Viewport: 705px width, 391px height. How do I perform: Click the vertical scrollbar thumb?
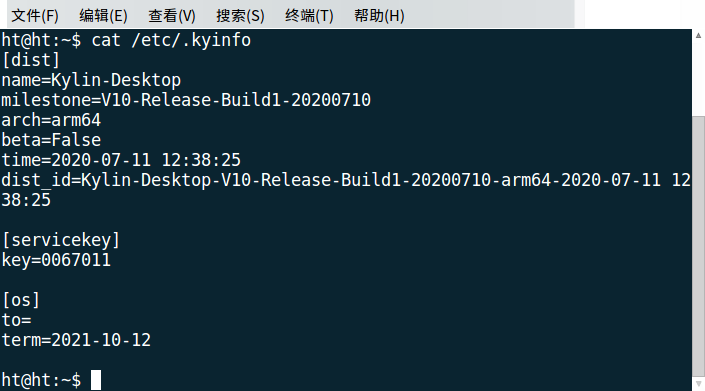pos(698,245)
